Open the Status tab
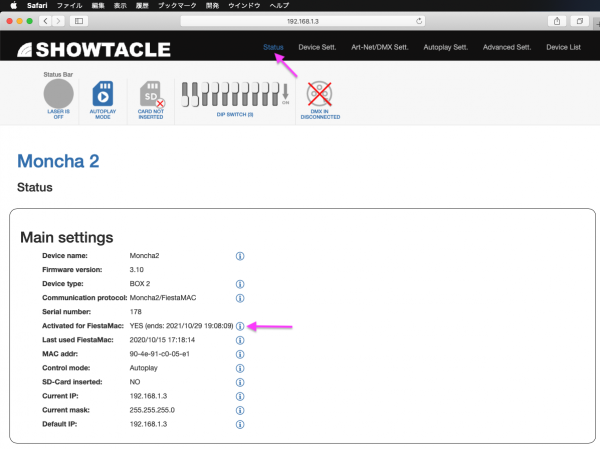 pyautogui.click(x=273, y=47)
